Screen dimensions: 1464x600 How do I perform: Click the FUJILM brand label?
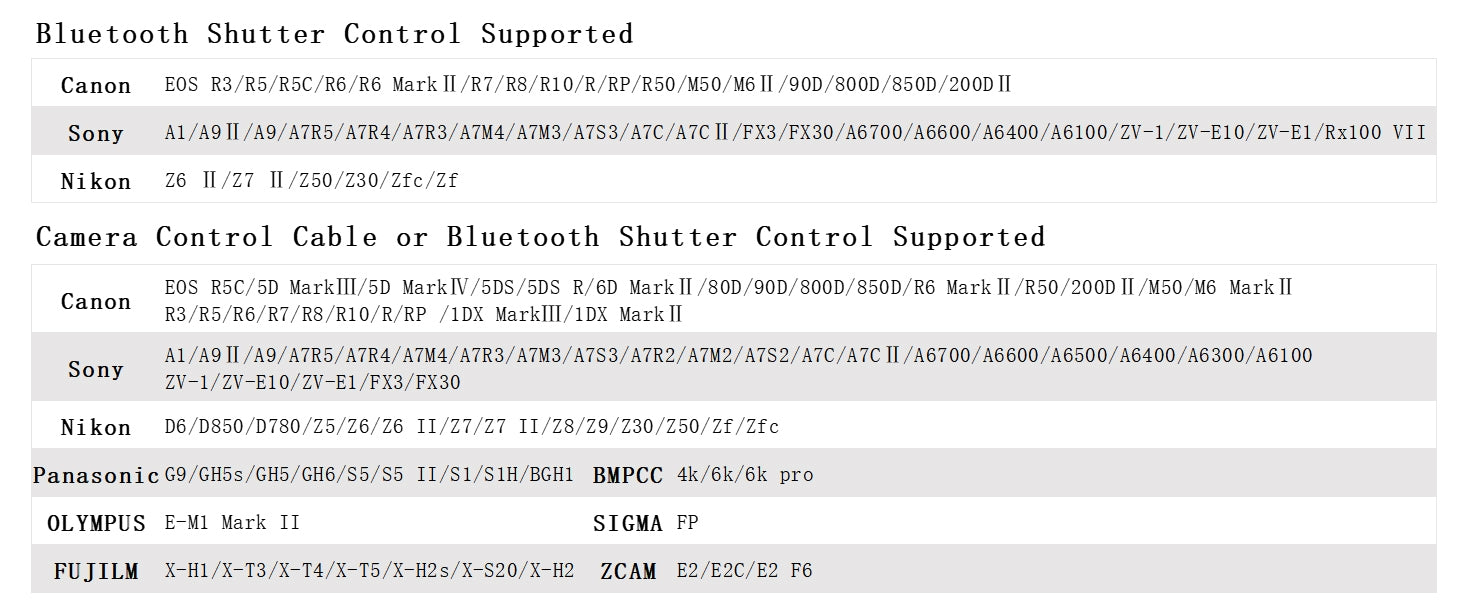pyautogui.click(x=96, y=572)
